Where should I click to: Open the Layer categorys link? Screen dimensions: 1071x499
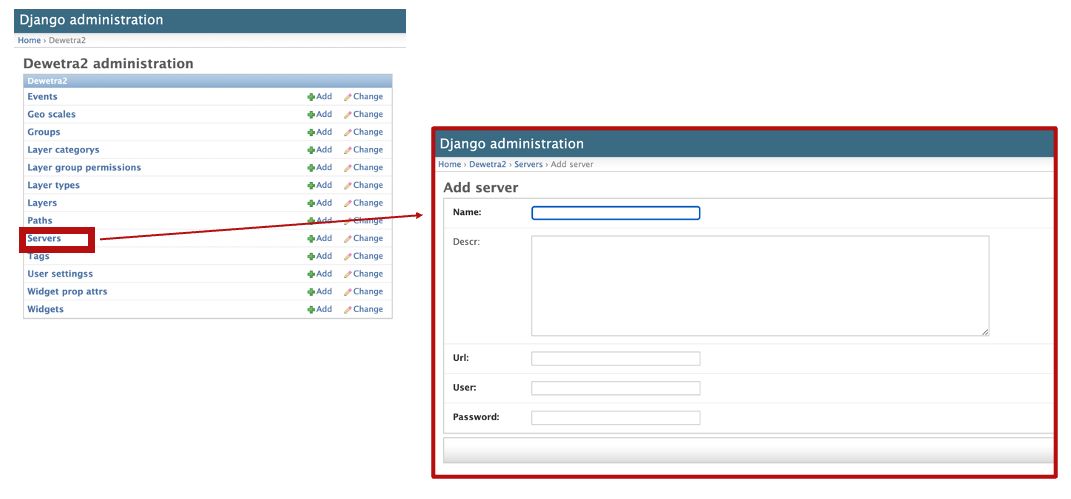coord(64,149)
